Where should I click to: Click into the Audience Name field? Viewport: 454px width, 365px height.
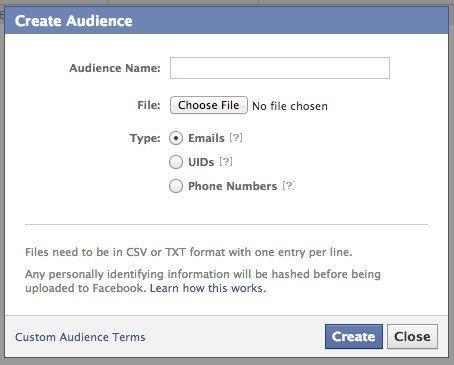point(280,68)
